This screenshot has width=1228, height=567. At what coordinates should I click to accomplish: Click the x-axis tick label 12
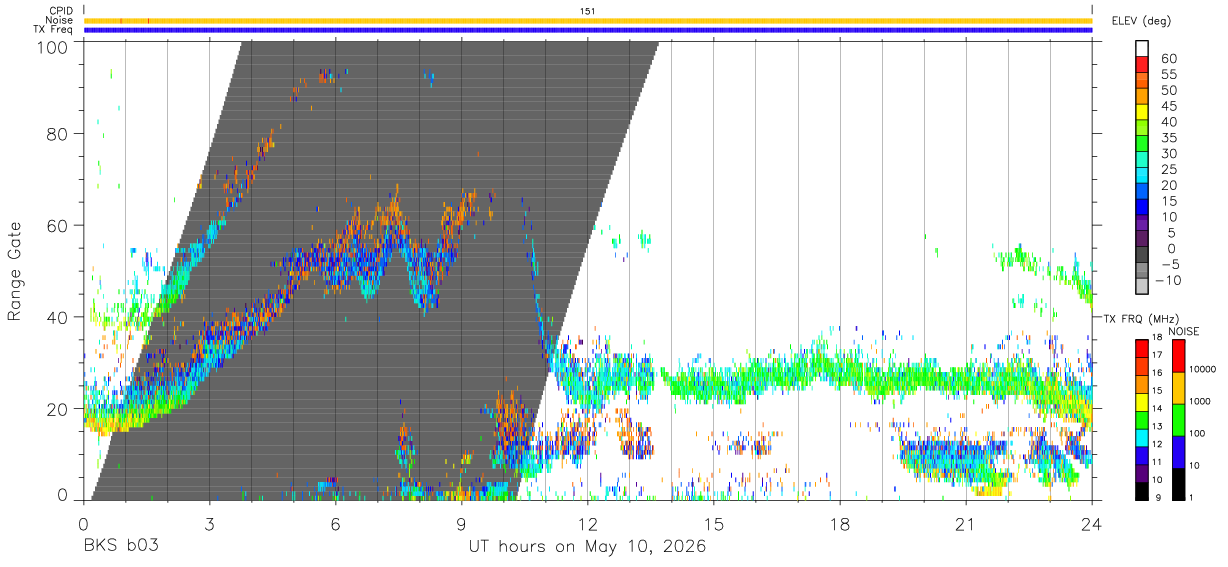tap(588, 523)
